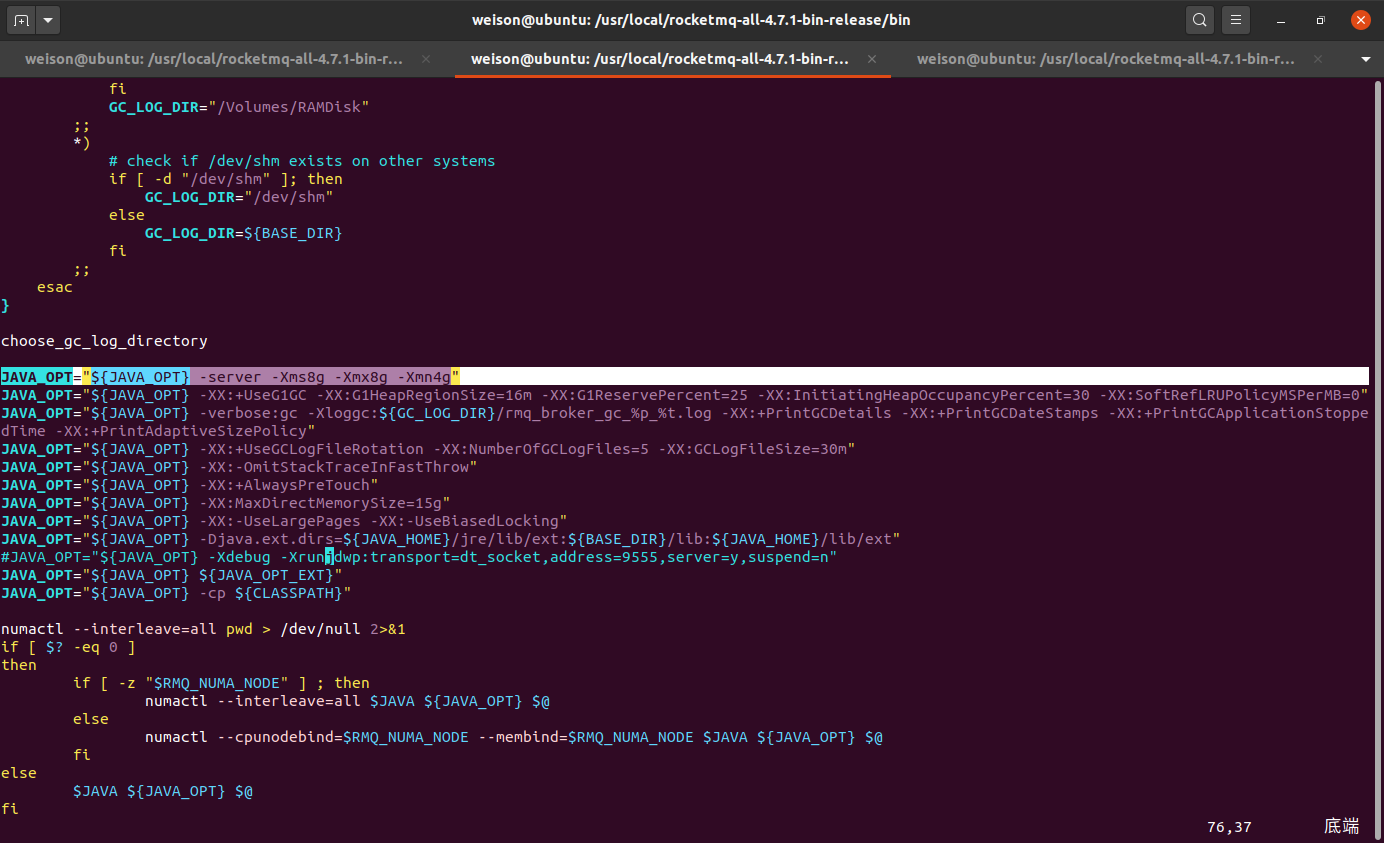Click --cpunodebind=$RMQ_NUMA_NODE argument

click(343, 737)
